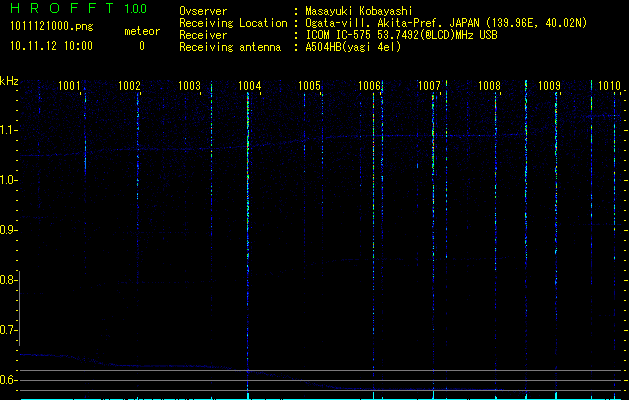Select the date stamp 10.11.12 10:00
629x400 pixels.
[x=51, y=46]
